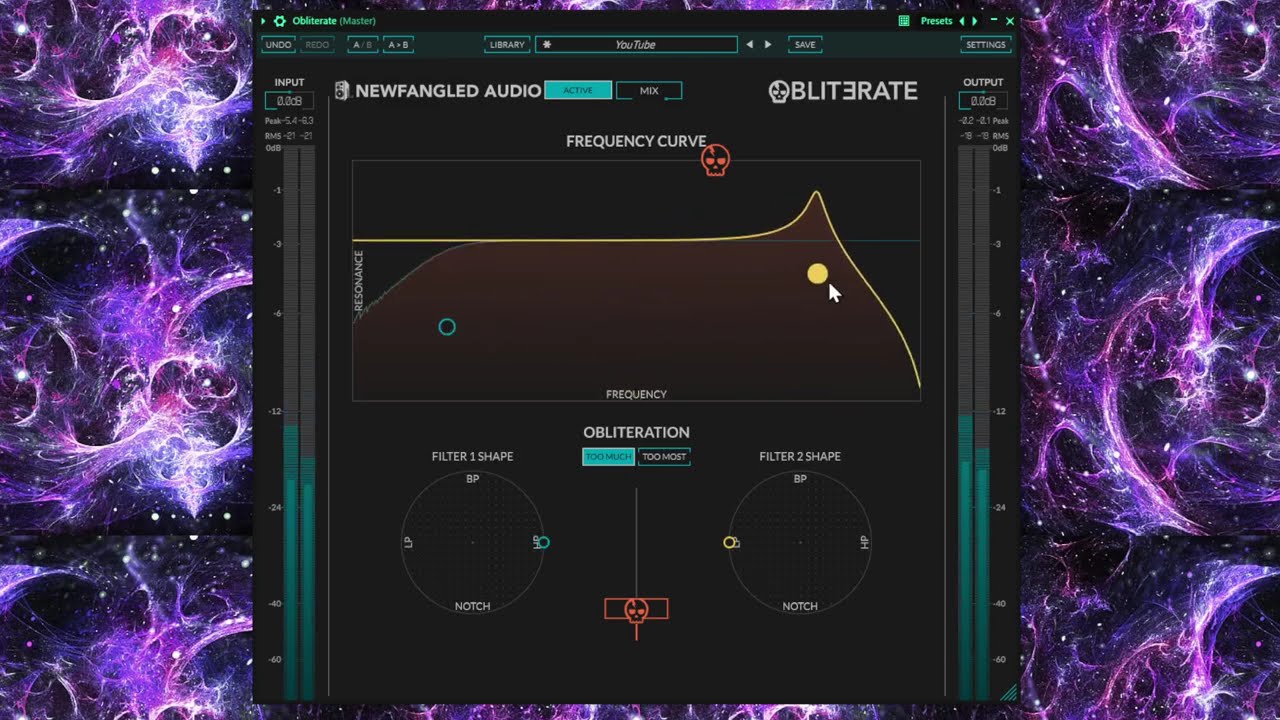Select the TOO MOST obliteration mode

tap(664, 457)
